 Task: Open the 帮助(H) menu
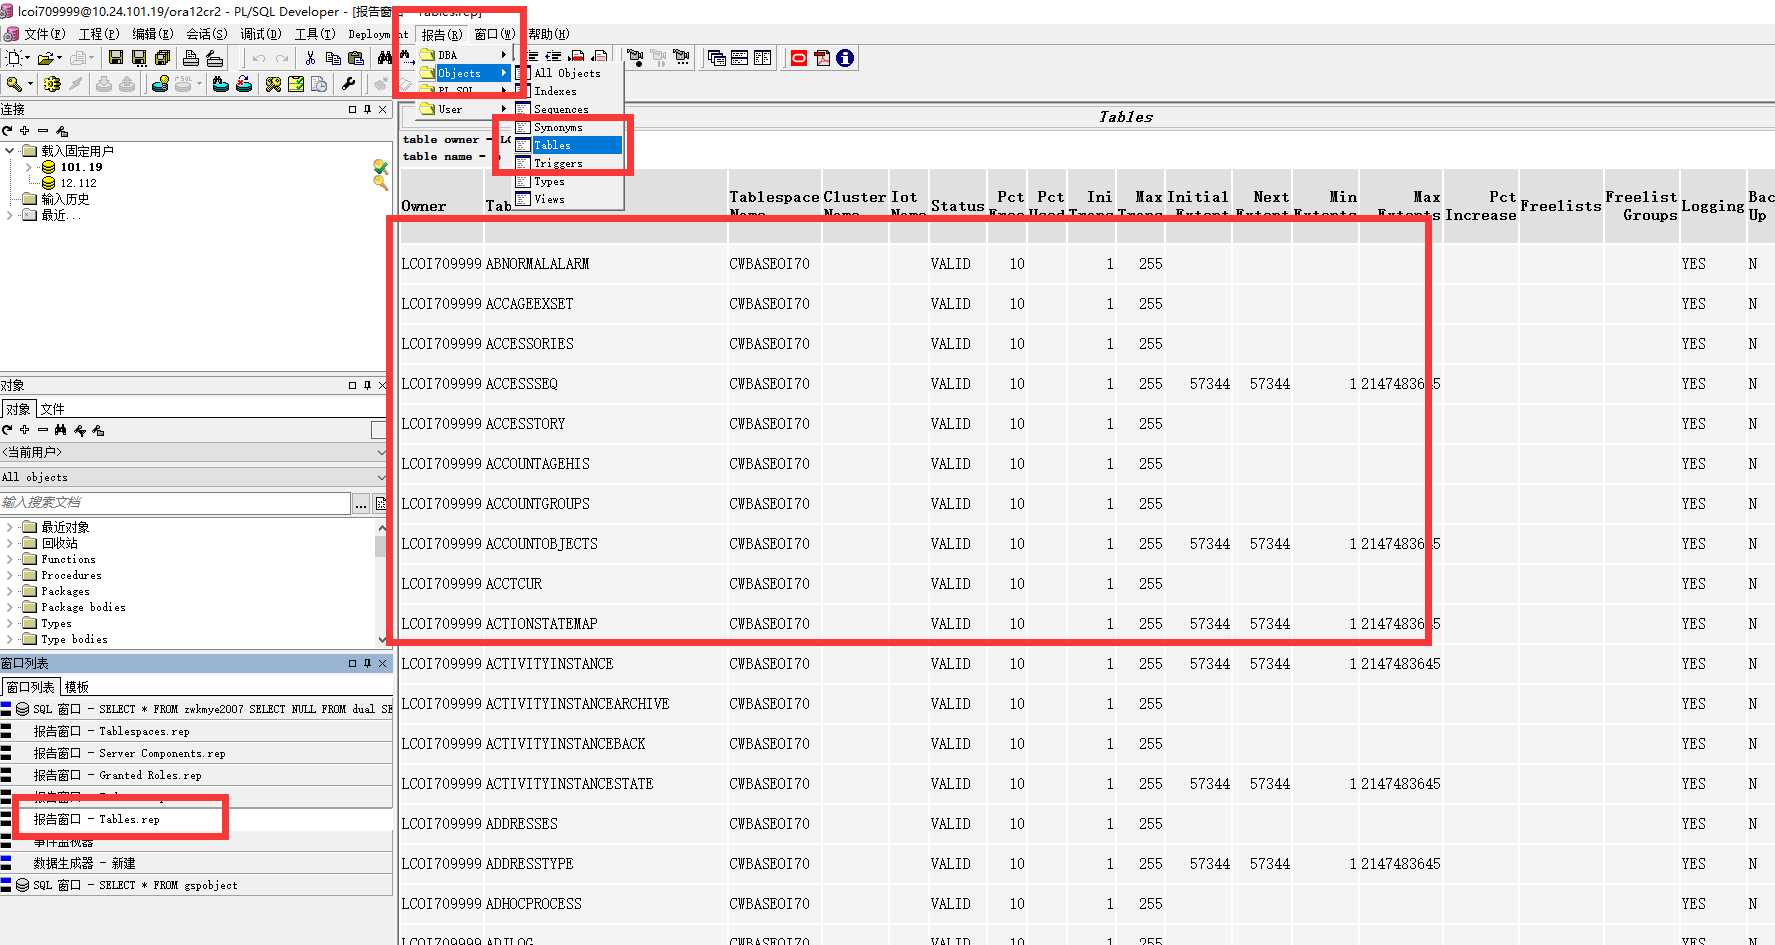[x=548, y=34]
